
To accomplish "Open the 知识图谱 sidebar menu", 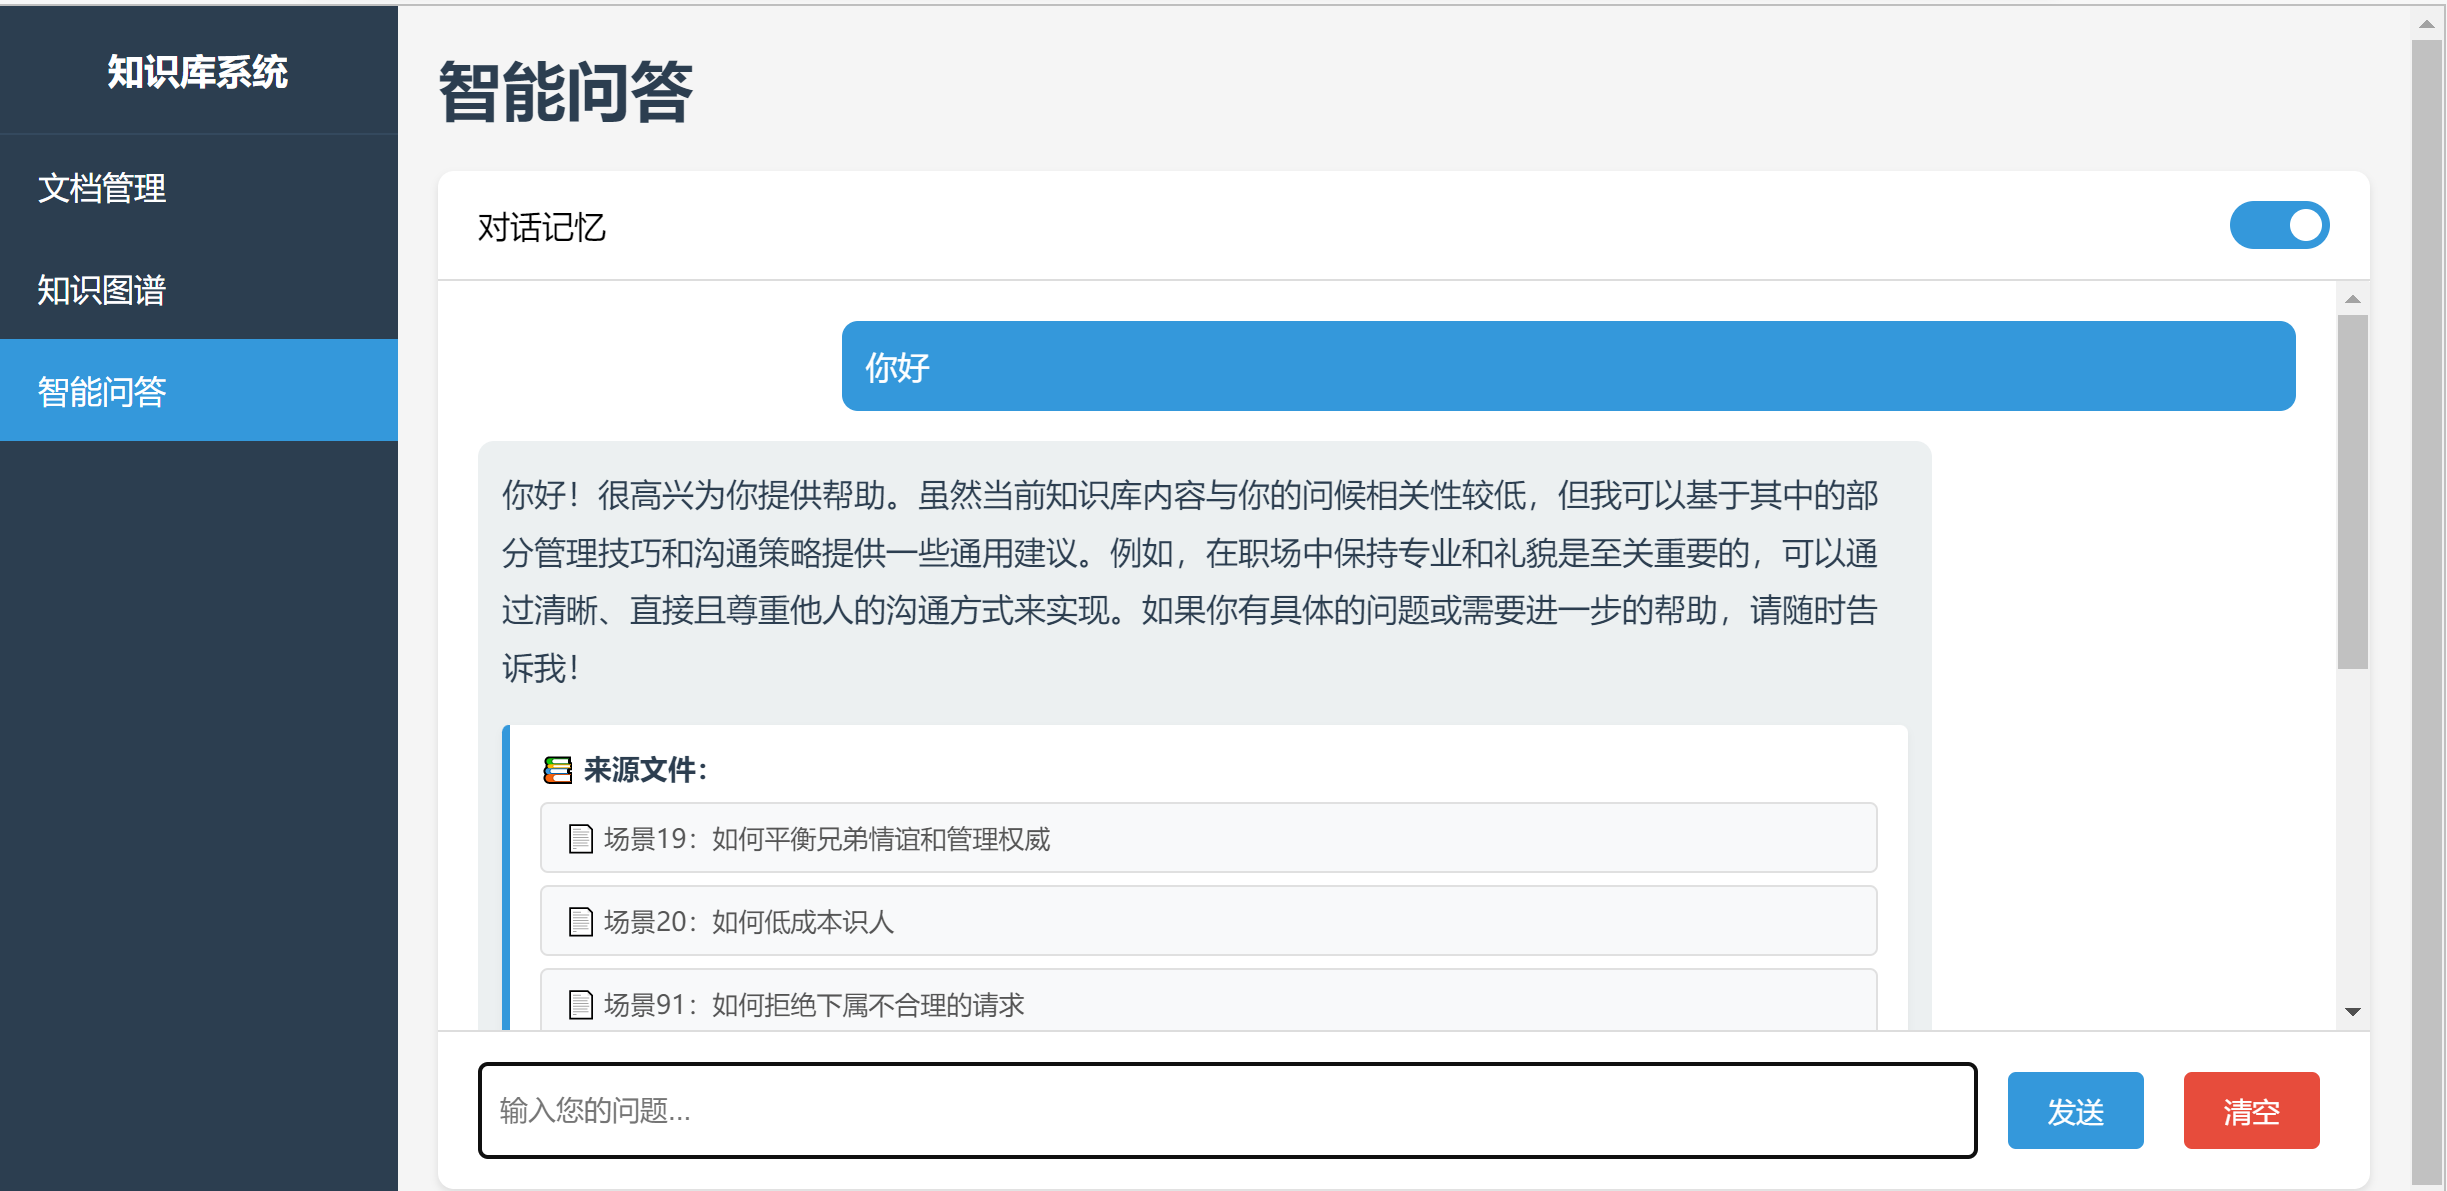I will 199,290.
